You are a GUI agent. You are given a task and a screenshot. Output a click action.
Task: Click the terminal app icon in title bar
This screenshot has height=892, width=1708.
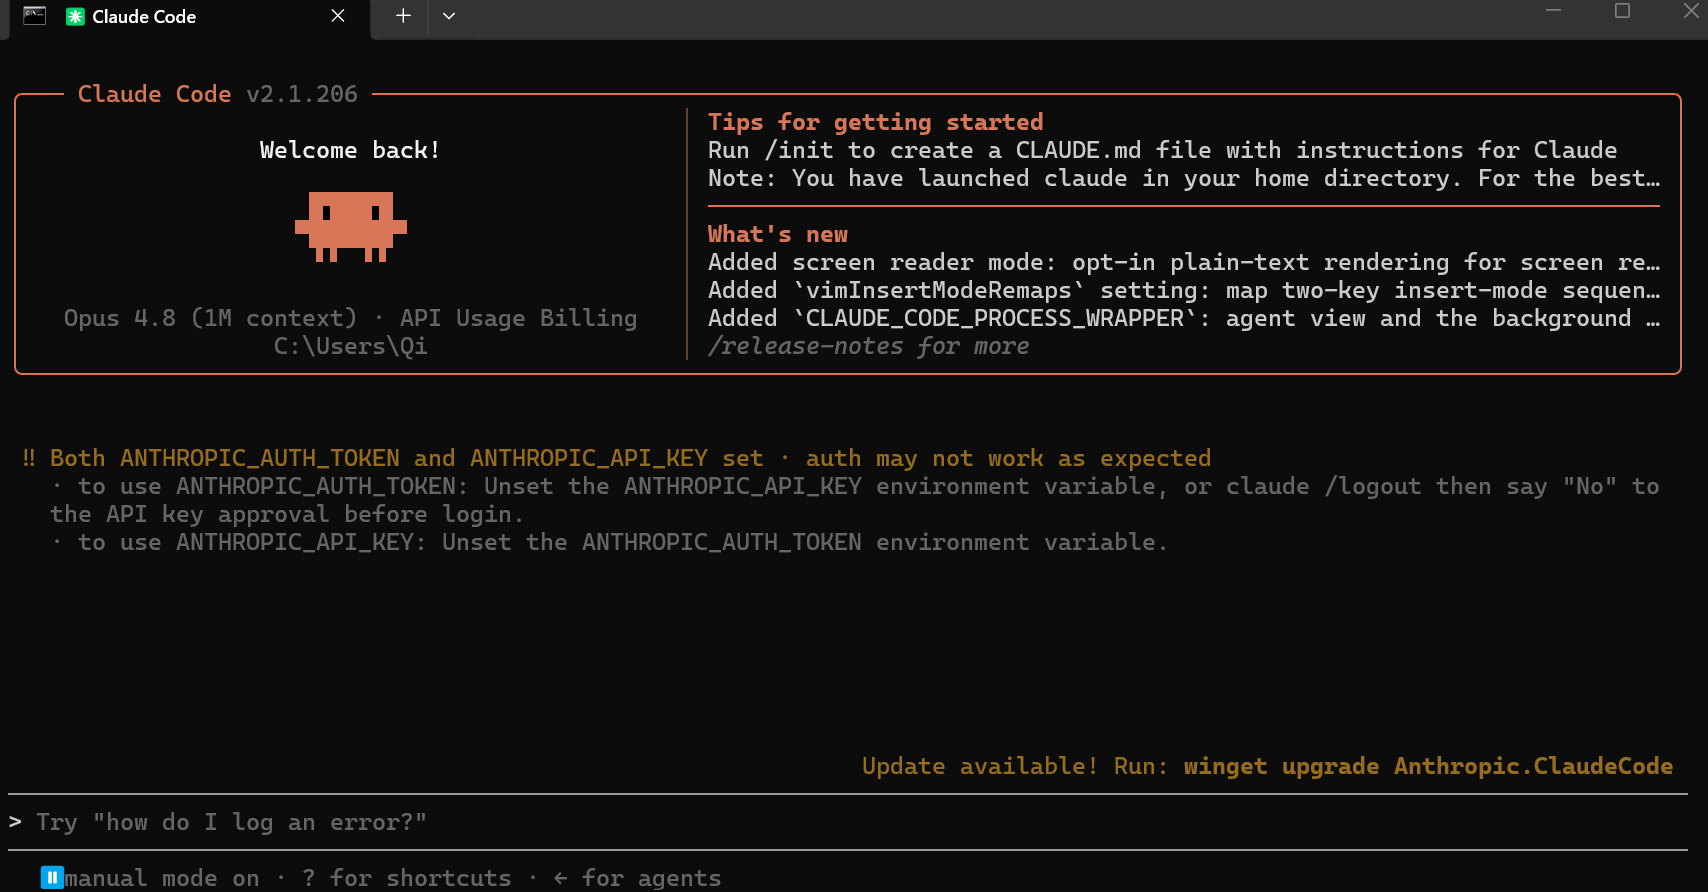34,16
